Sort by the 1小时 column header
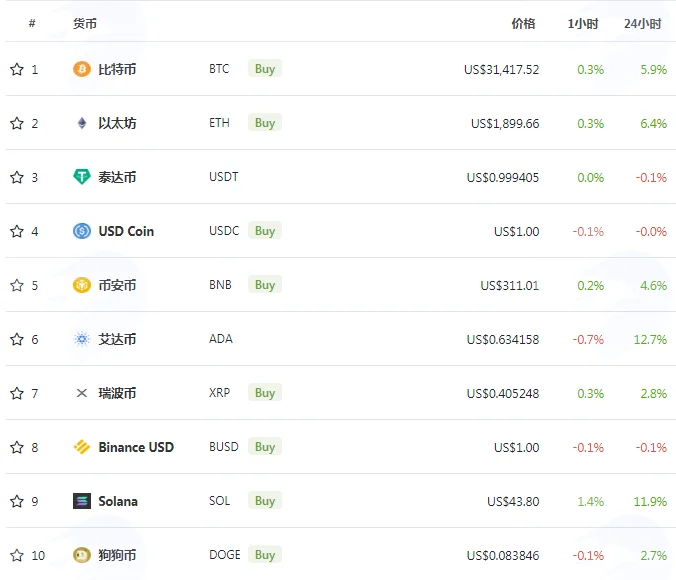This screenshot has width=676, height=580. tap(582, 24)
